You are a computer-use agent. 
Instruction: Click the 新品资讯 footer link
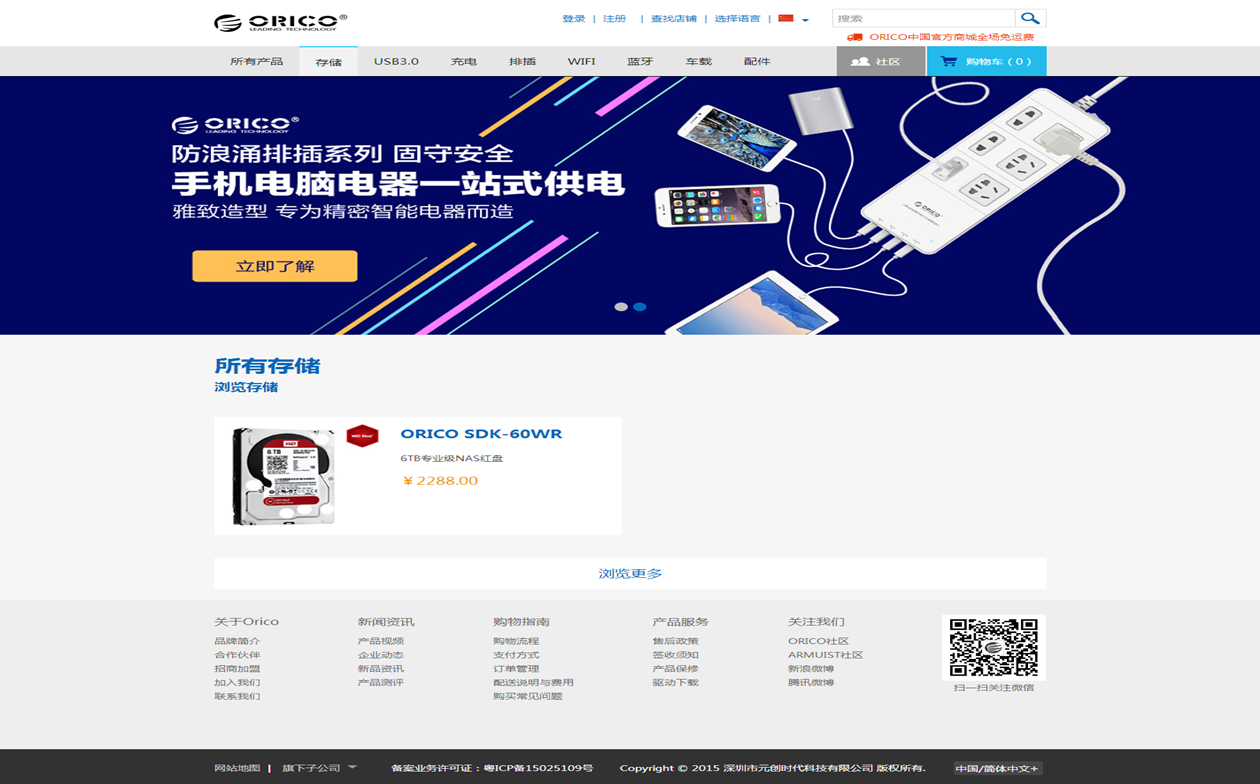click(381, 669)
